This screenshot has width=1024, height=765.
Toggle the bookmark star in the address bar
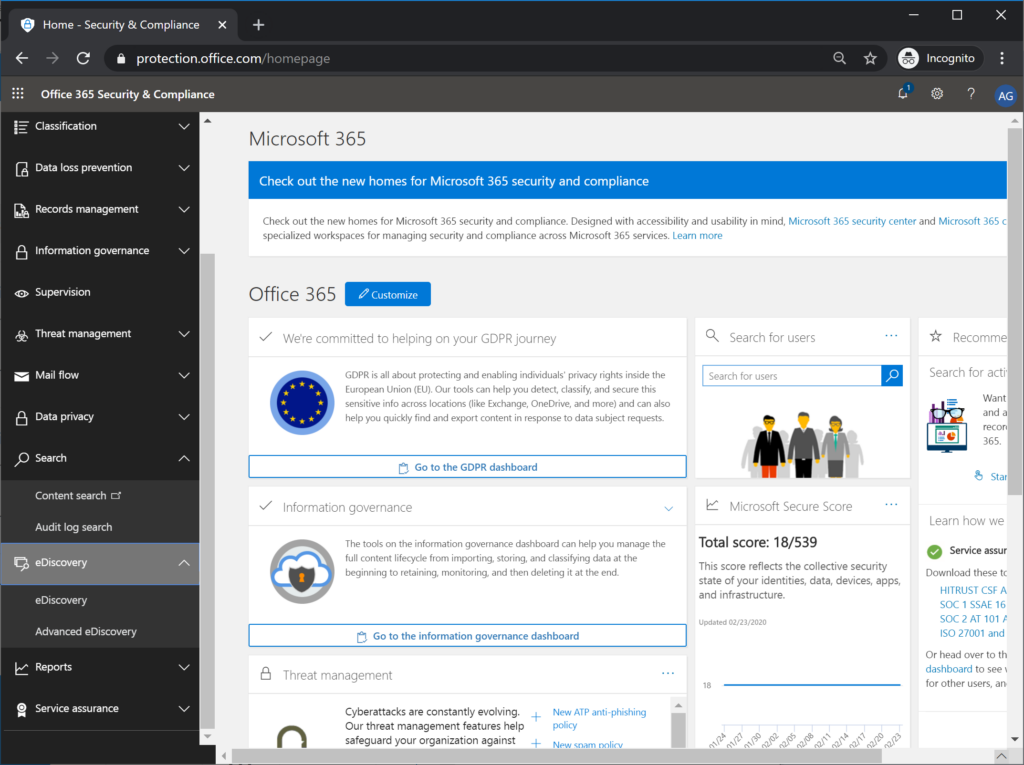[x=870, y=58]
